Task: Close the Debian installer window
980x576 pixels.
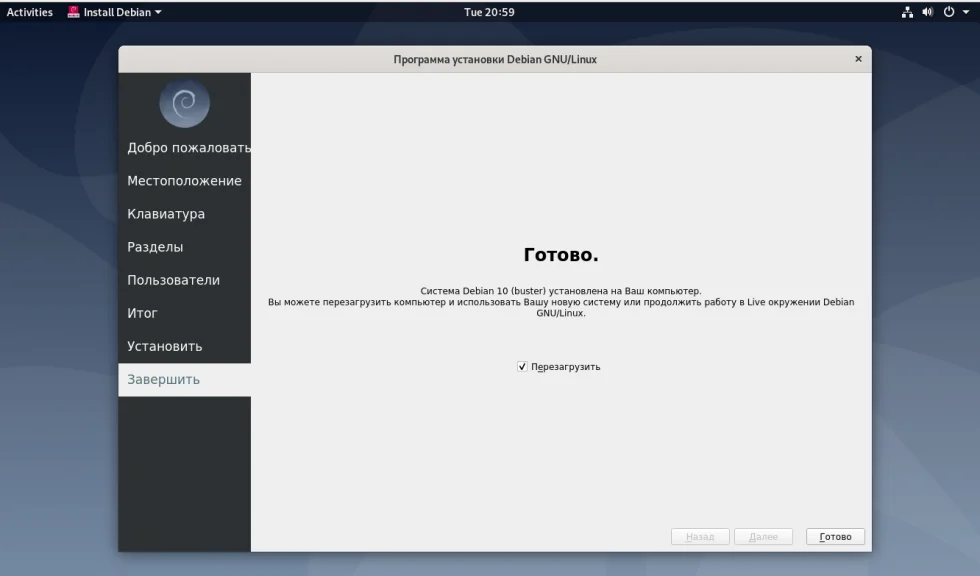Action: coord(858,59)
